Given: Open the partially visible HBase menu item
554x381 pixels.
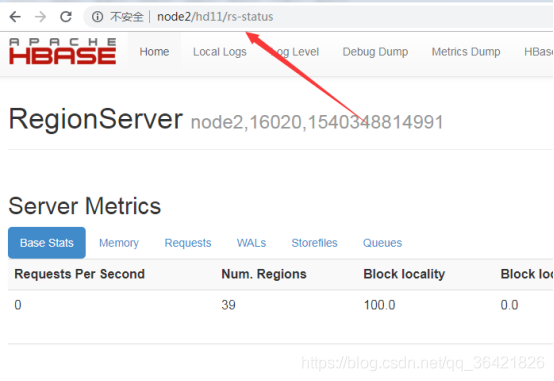Looking at the screenshot, I should click(x=538, y=52).
